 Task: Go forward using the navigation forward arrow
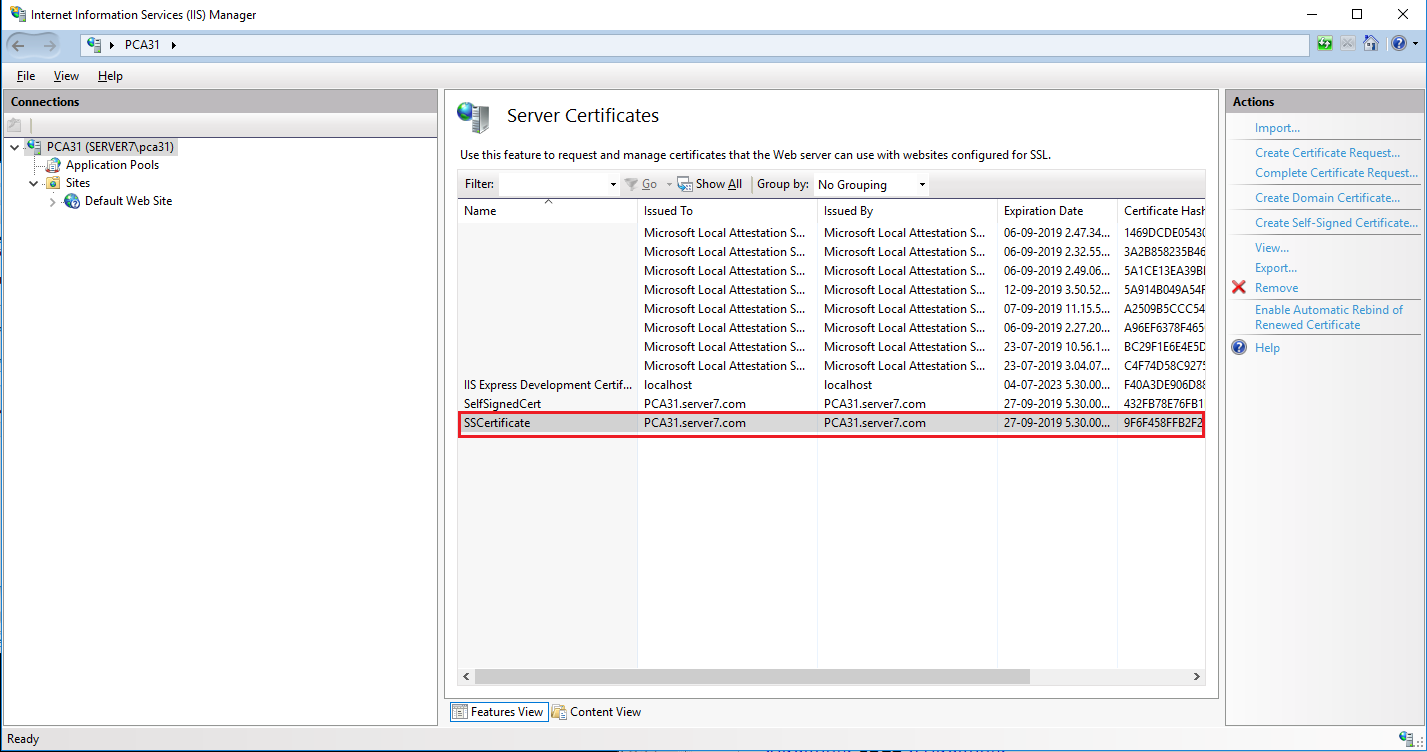pyautogui.click(x=49, y=45)
